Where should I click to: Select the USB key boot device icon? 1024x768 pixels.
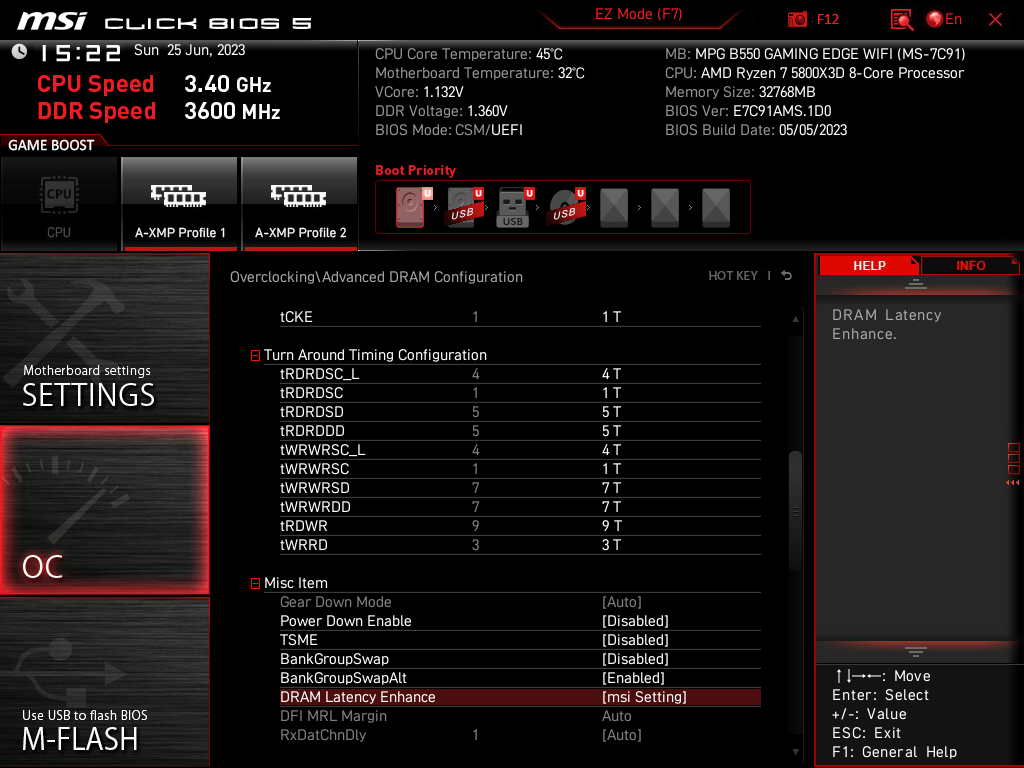(x=514, y=207)
